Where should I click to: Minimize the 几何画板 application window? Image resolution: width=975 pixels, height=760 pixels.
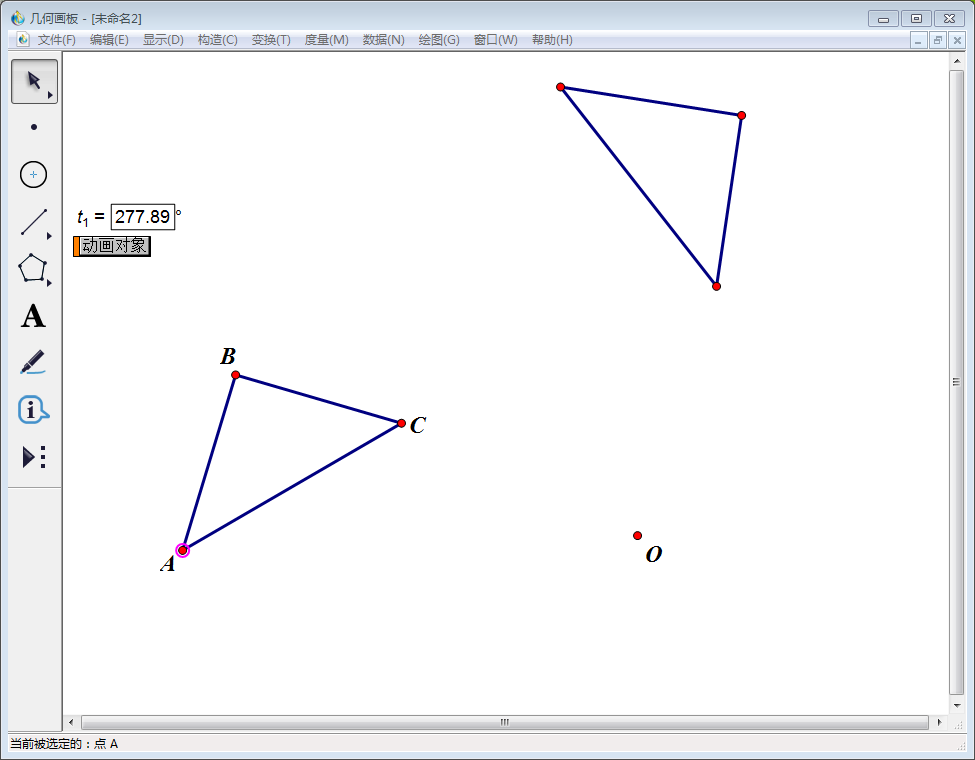coord(884,19)
